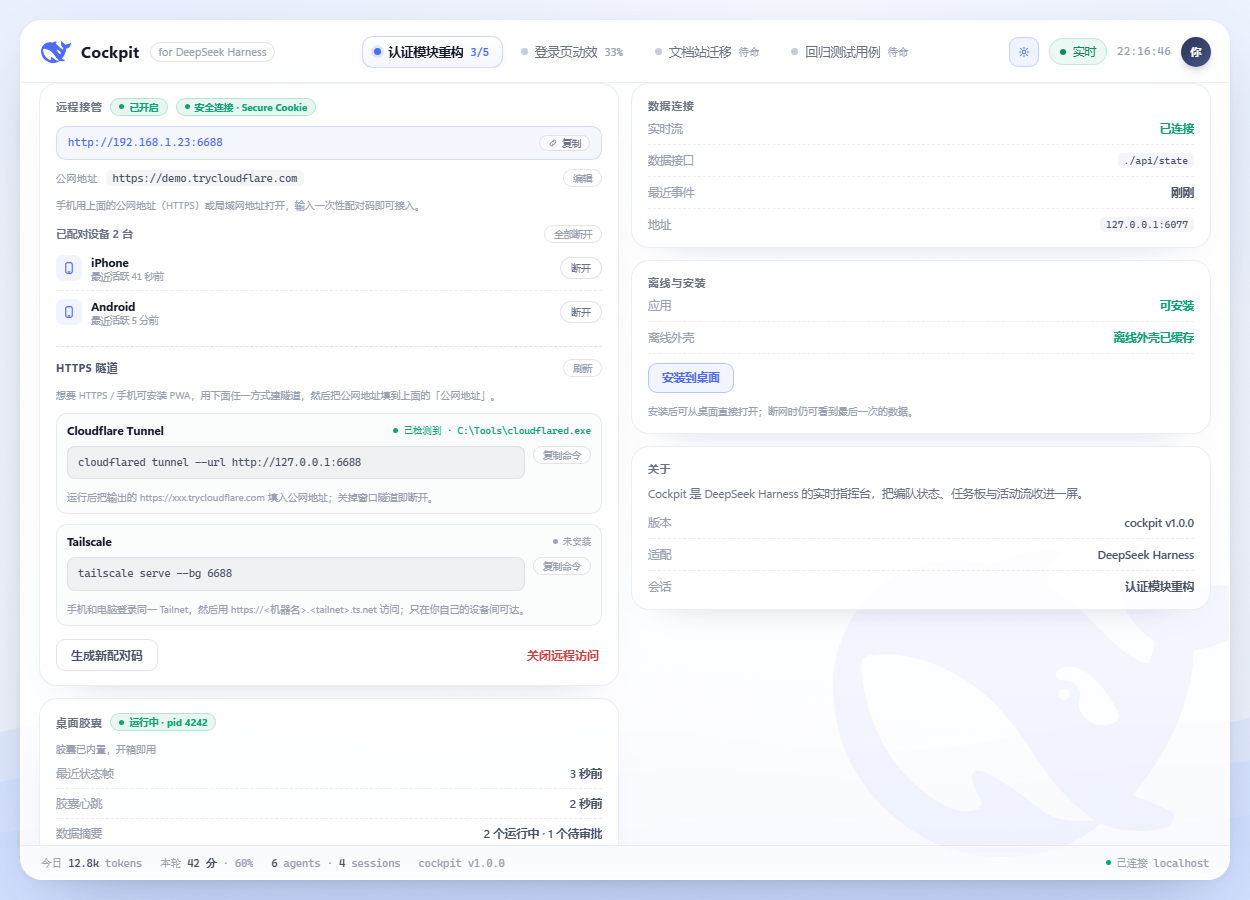Click the 已配对设备 2 台 heading
1250x900 pixels.
[94, 234]
